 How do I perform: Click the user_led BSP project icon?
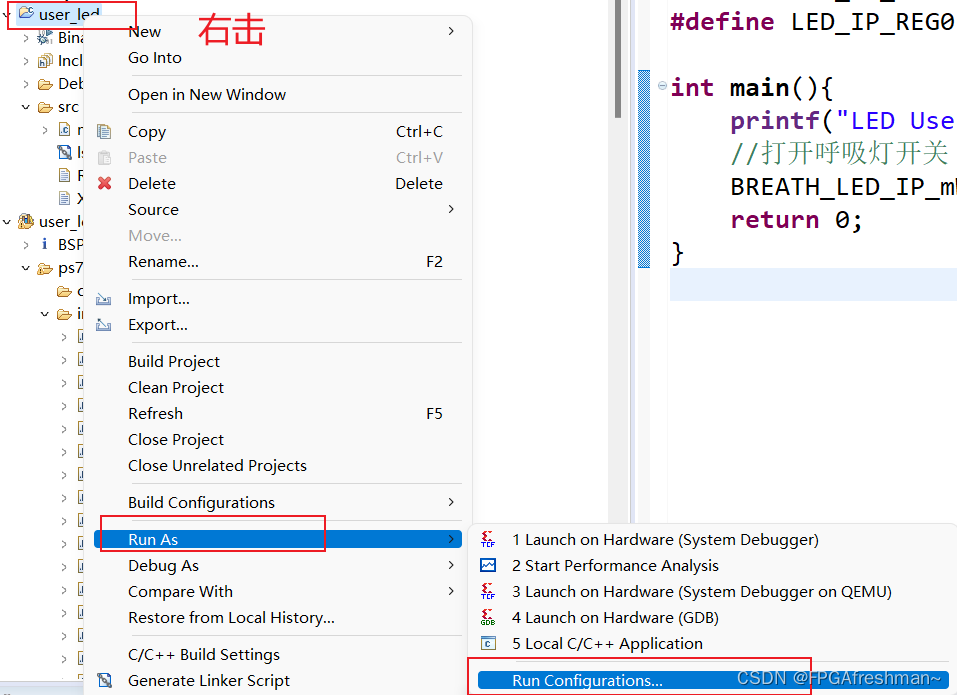[x=26, y=221]
